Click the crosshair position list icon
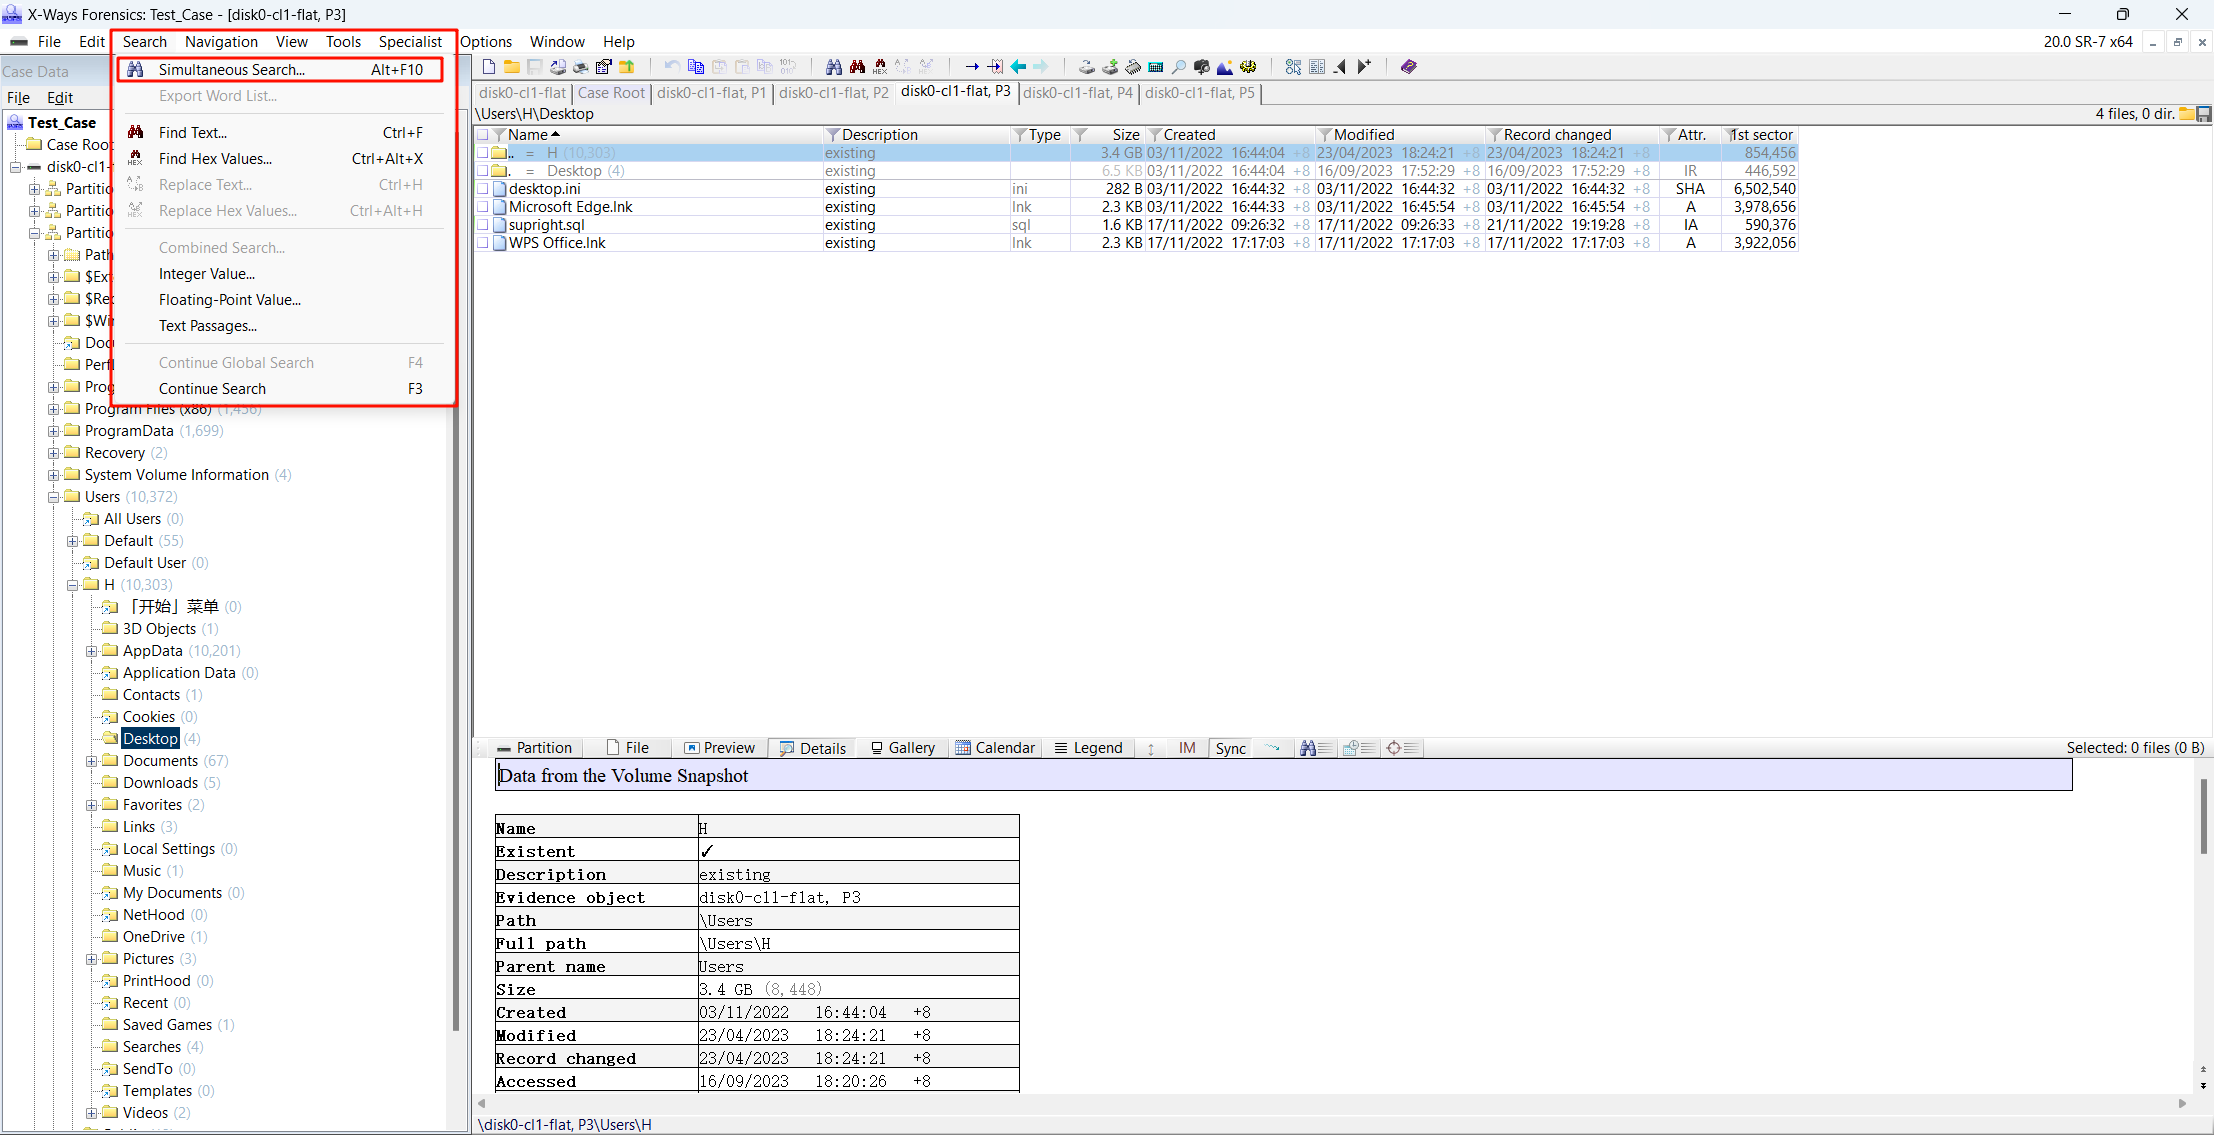This screenshot has width=2214, height=1135. click(1402, 748)
